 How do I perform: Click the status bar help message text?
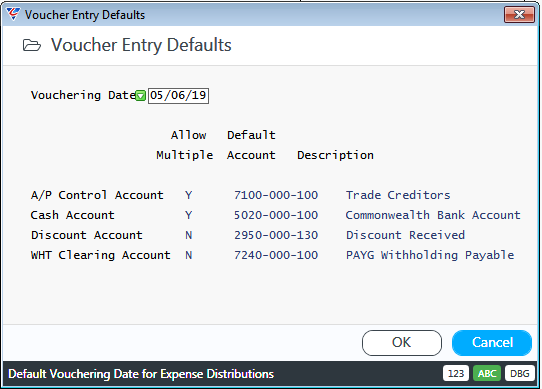point(141,374)
